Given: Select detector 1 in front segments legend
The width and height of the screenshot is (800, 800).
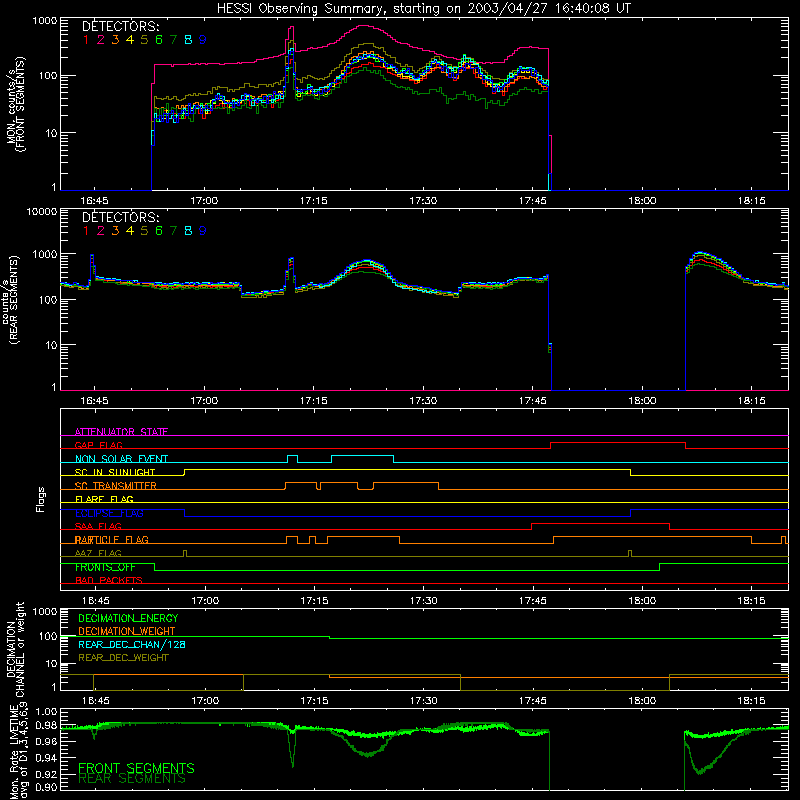Looking at the screenshot, I should pyautogui.click(x=86, y=40).
